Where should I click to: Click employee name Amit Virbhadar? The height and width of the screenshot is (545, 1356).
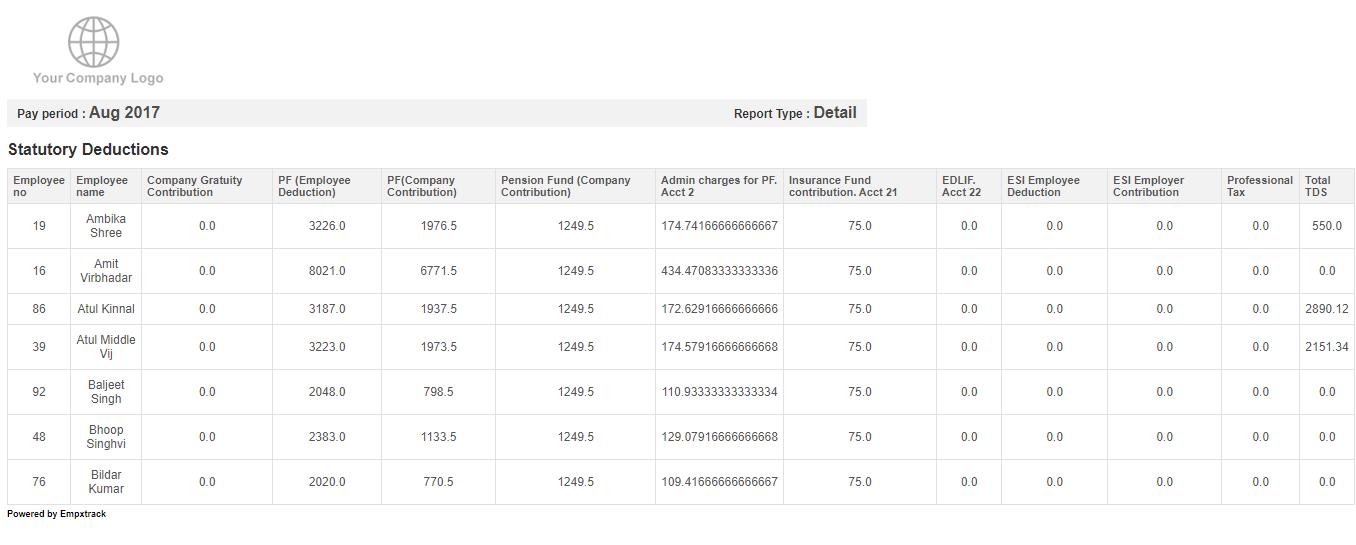coord(106,271)
